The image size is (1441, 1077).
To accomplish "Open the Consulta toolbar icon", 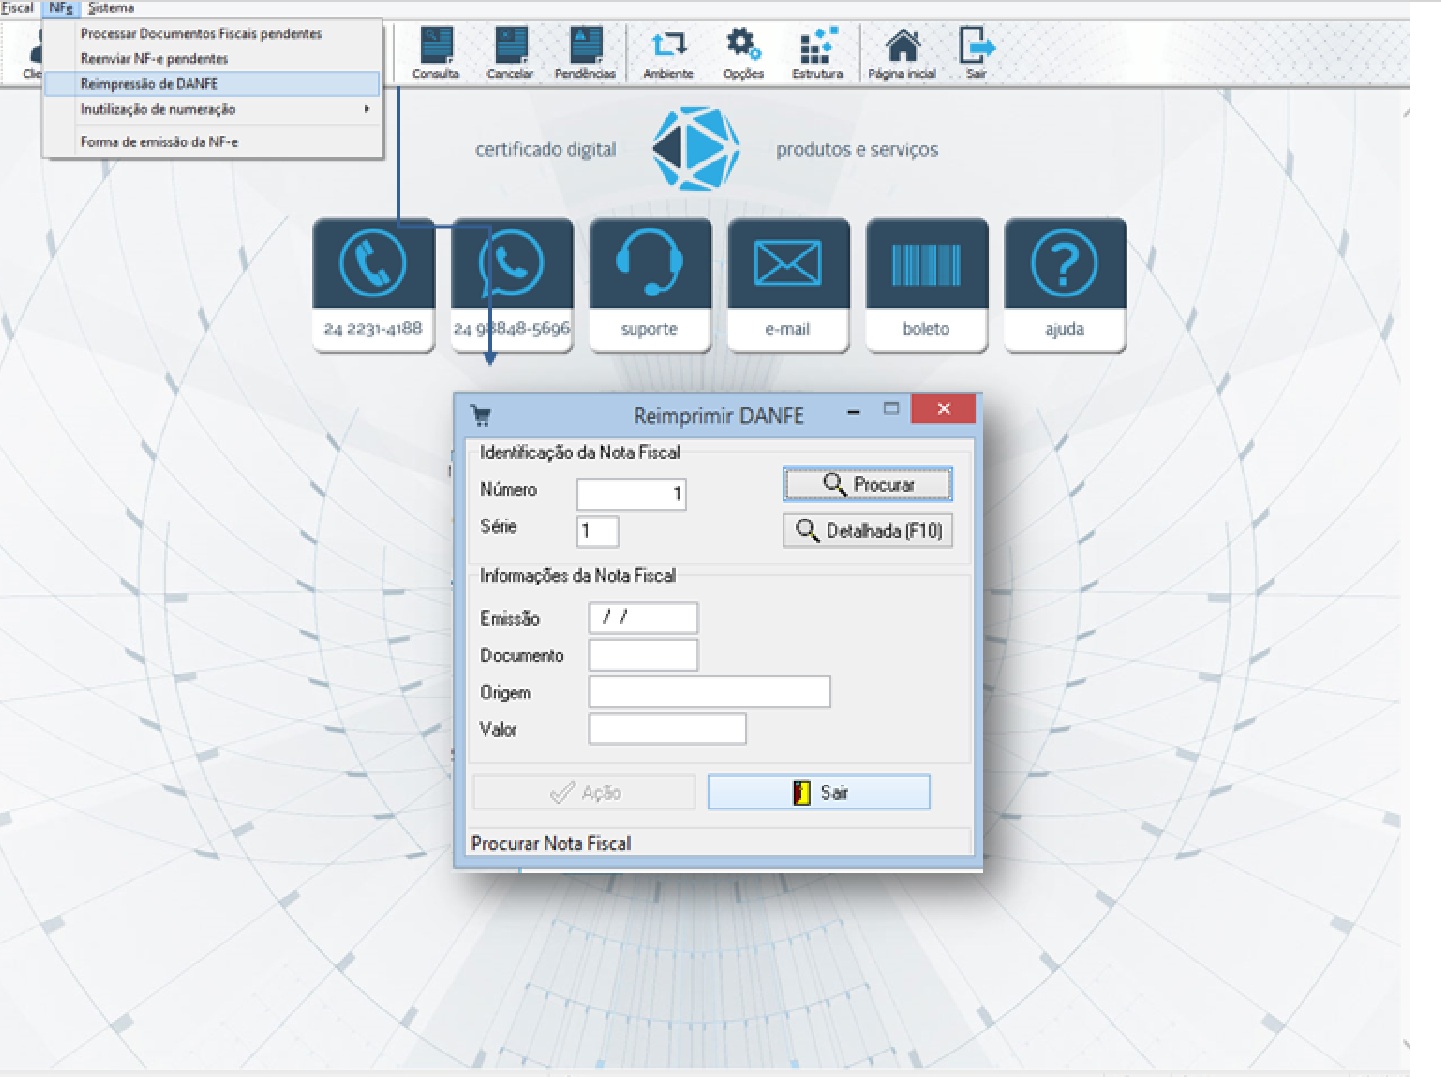I will [436, 53].
